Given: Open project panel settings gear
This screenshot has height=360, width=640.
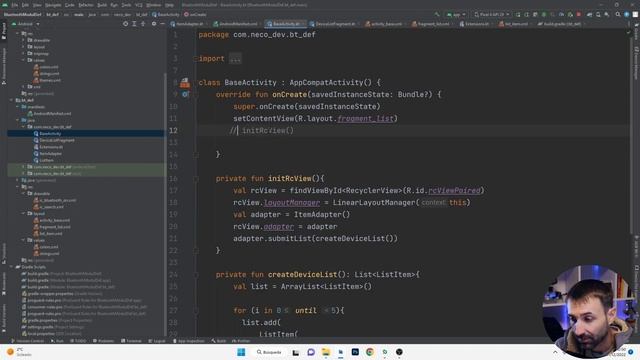Looking at the screenshot, I should [154, 24].
